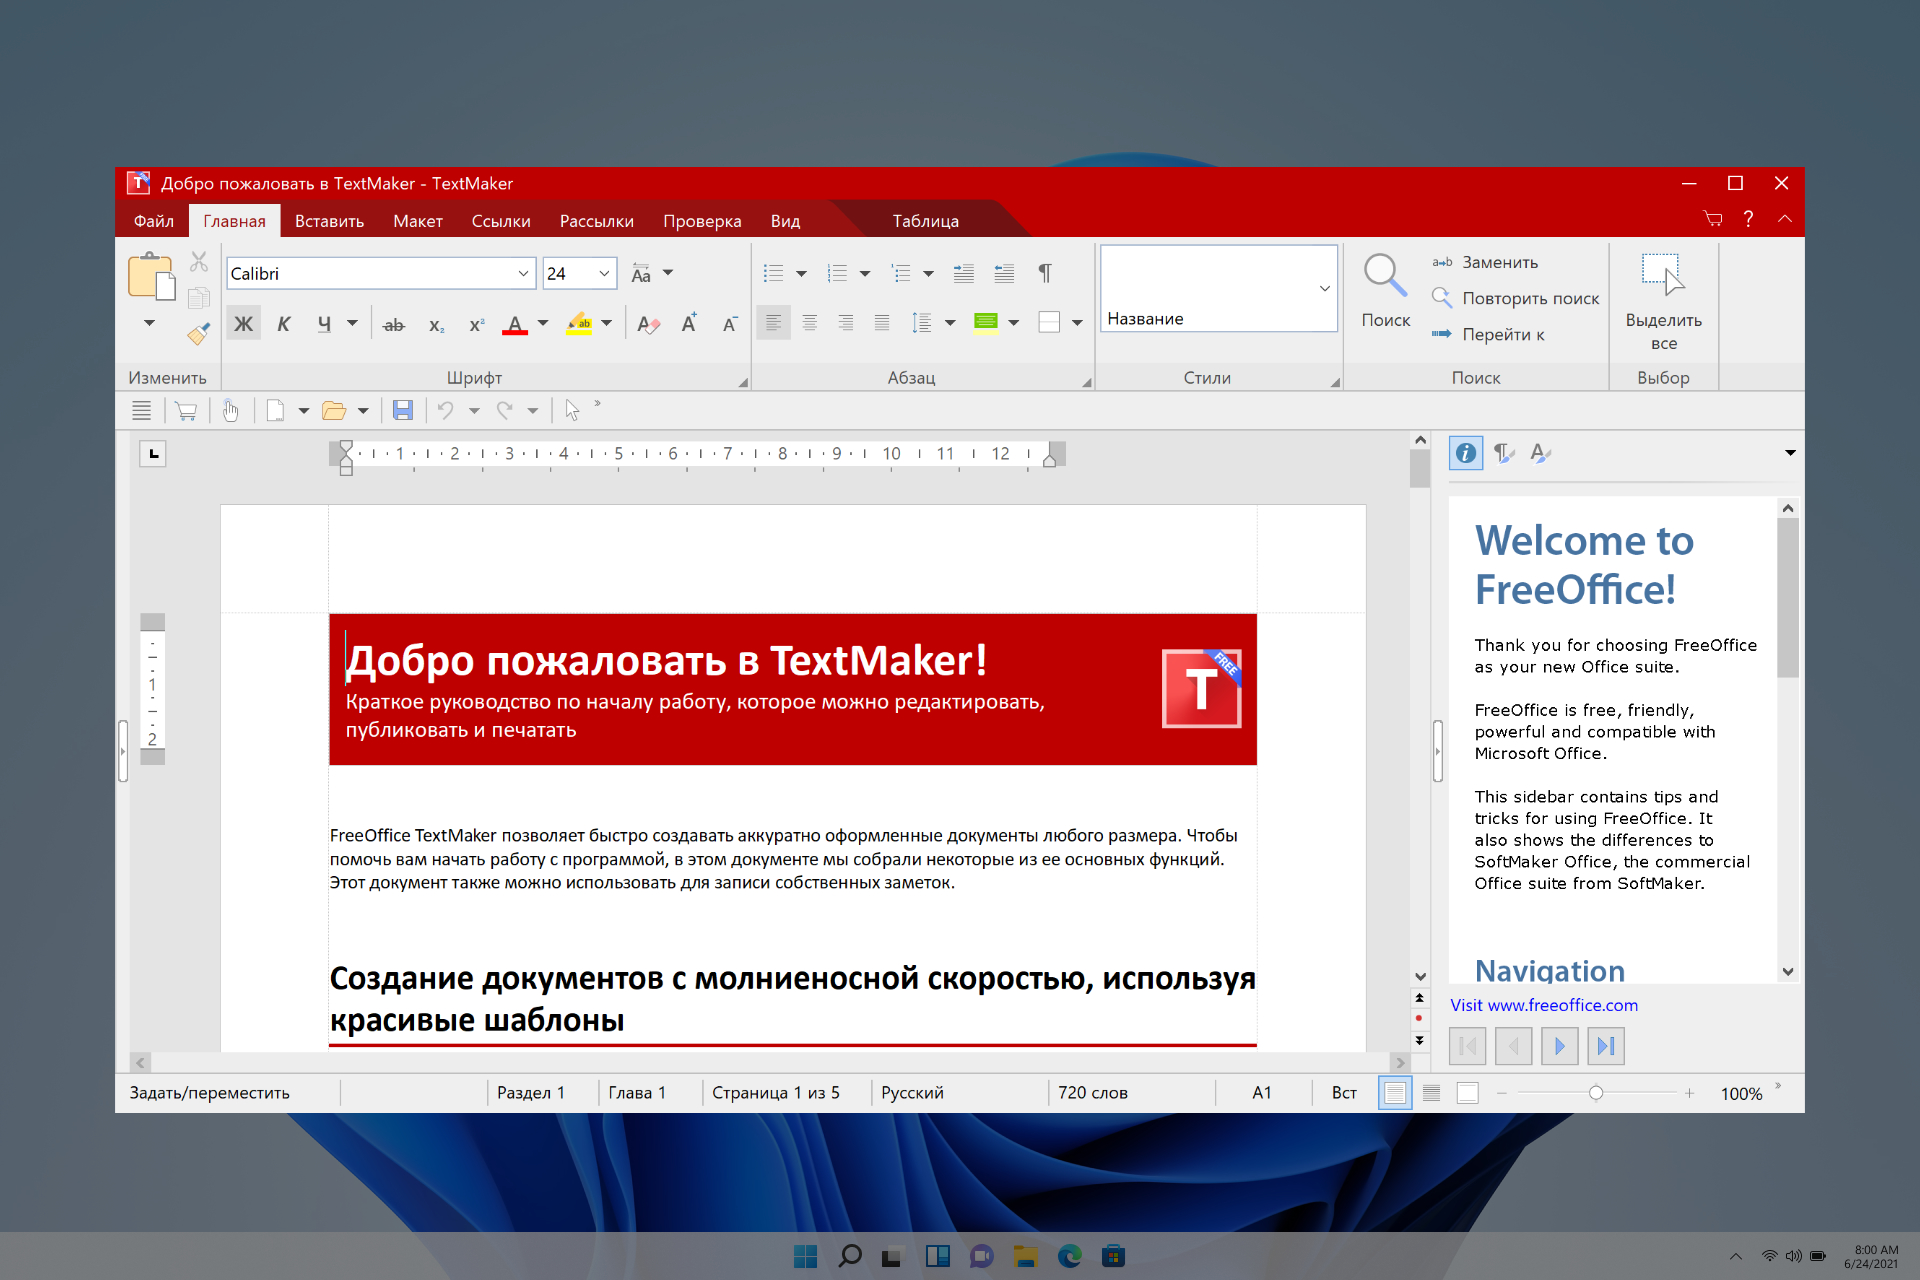
Task: Open the Visit www.freeoffice.com link
Action: pos(1543,1005)
